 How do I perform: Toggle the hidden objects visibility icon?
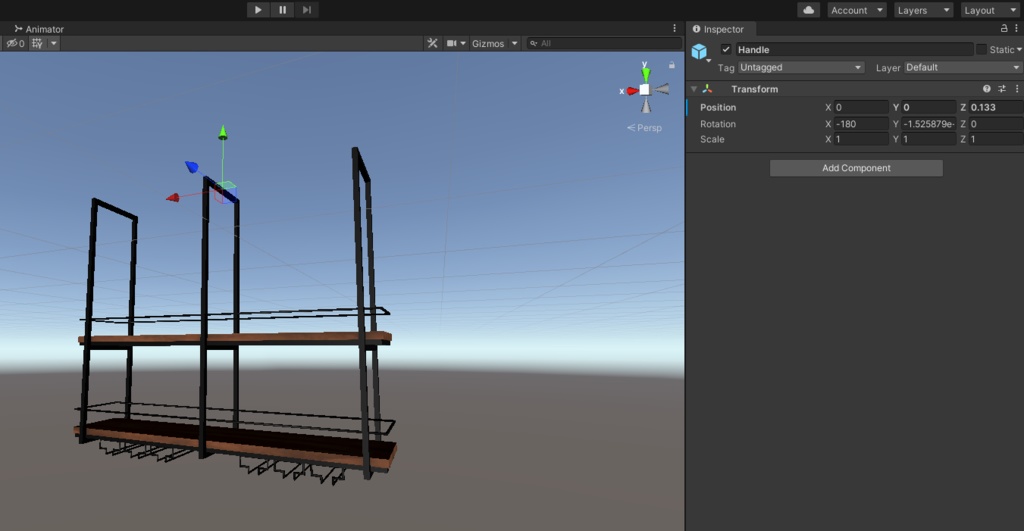point(14,43)
